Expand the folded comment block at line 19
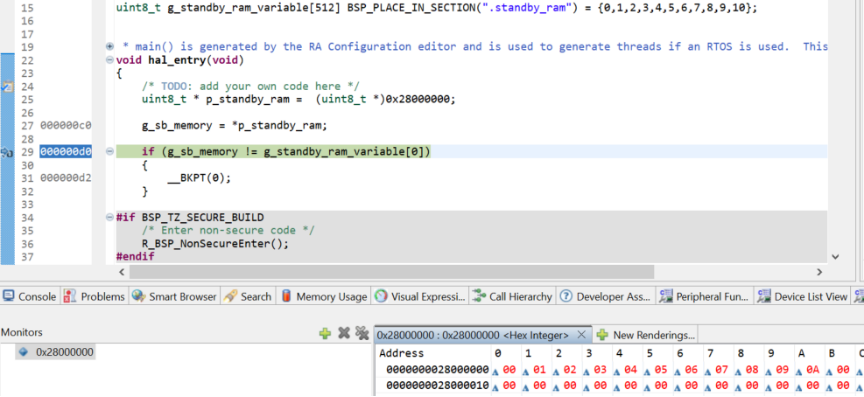 point(110,46)
